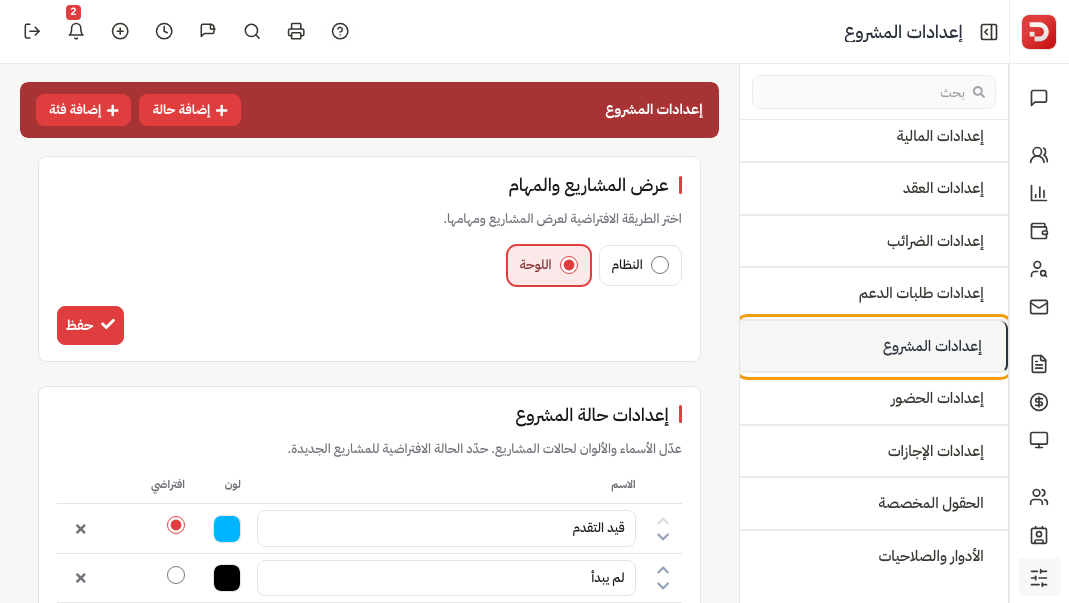Delete the قيد التقدم status row

pyautogui.click(x=80, y=529)
